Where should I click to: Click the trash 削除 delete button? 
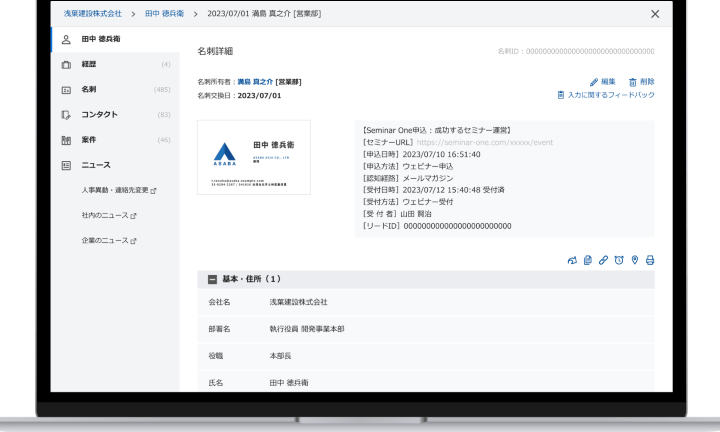coord(642,81)
